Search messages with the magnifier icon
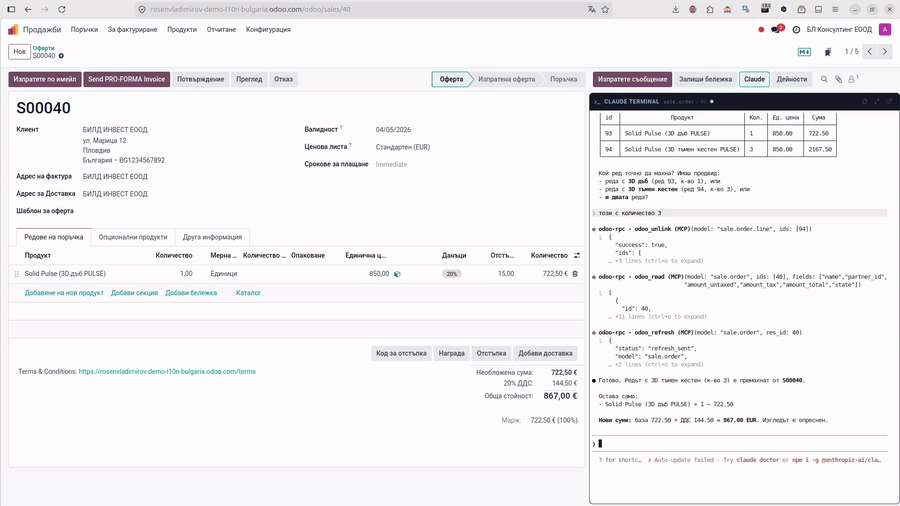900x506 pixels. tap(824, 79)
